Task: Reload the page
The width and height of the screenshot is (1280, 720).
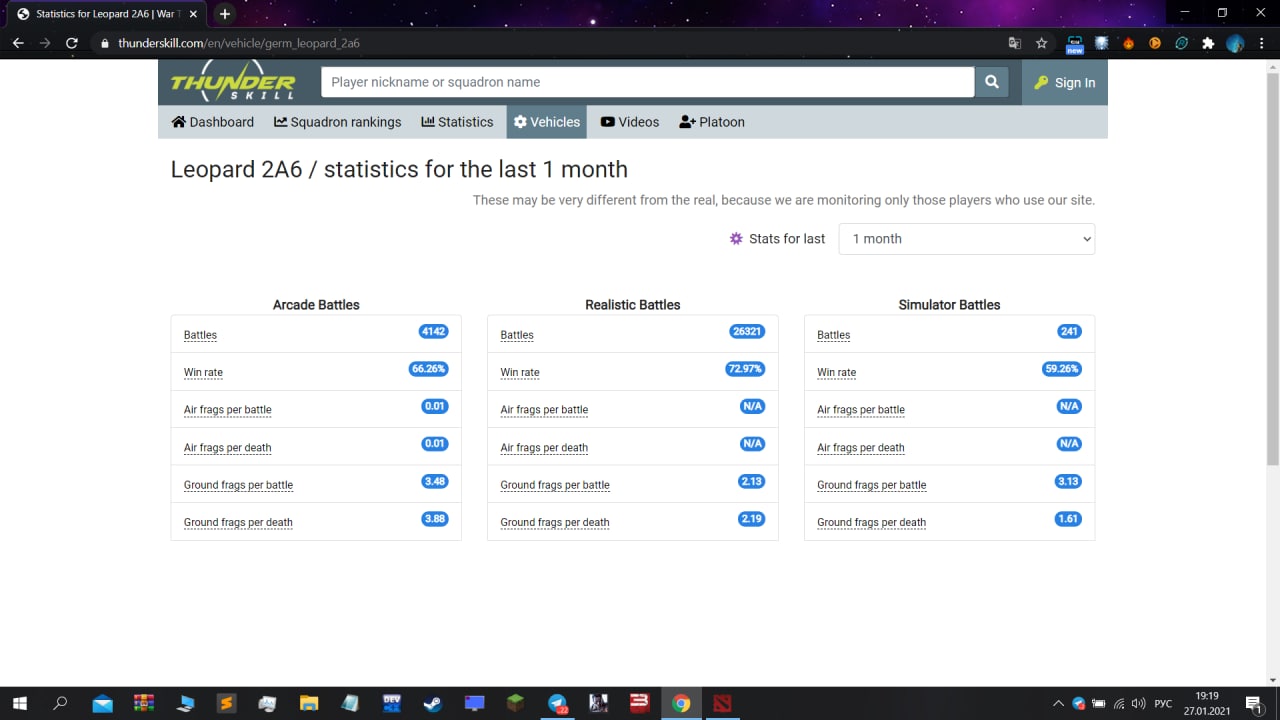Action: click(x=72, y=43)
